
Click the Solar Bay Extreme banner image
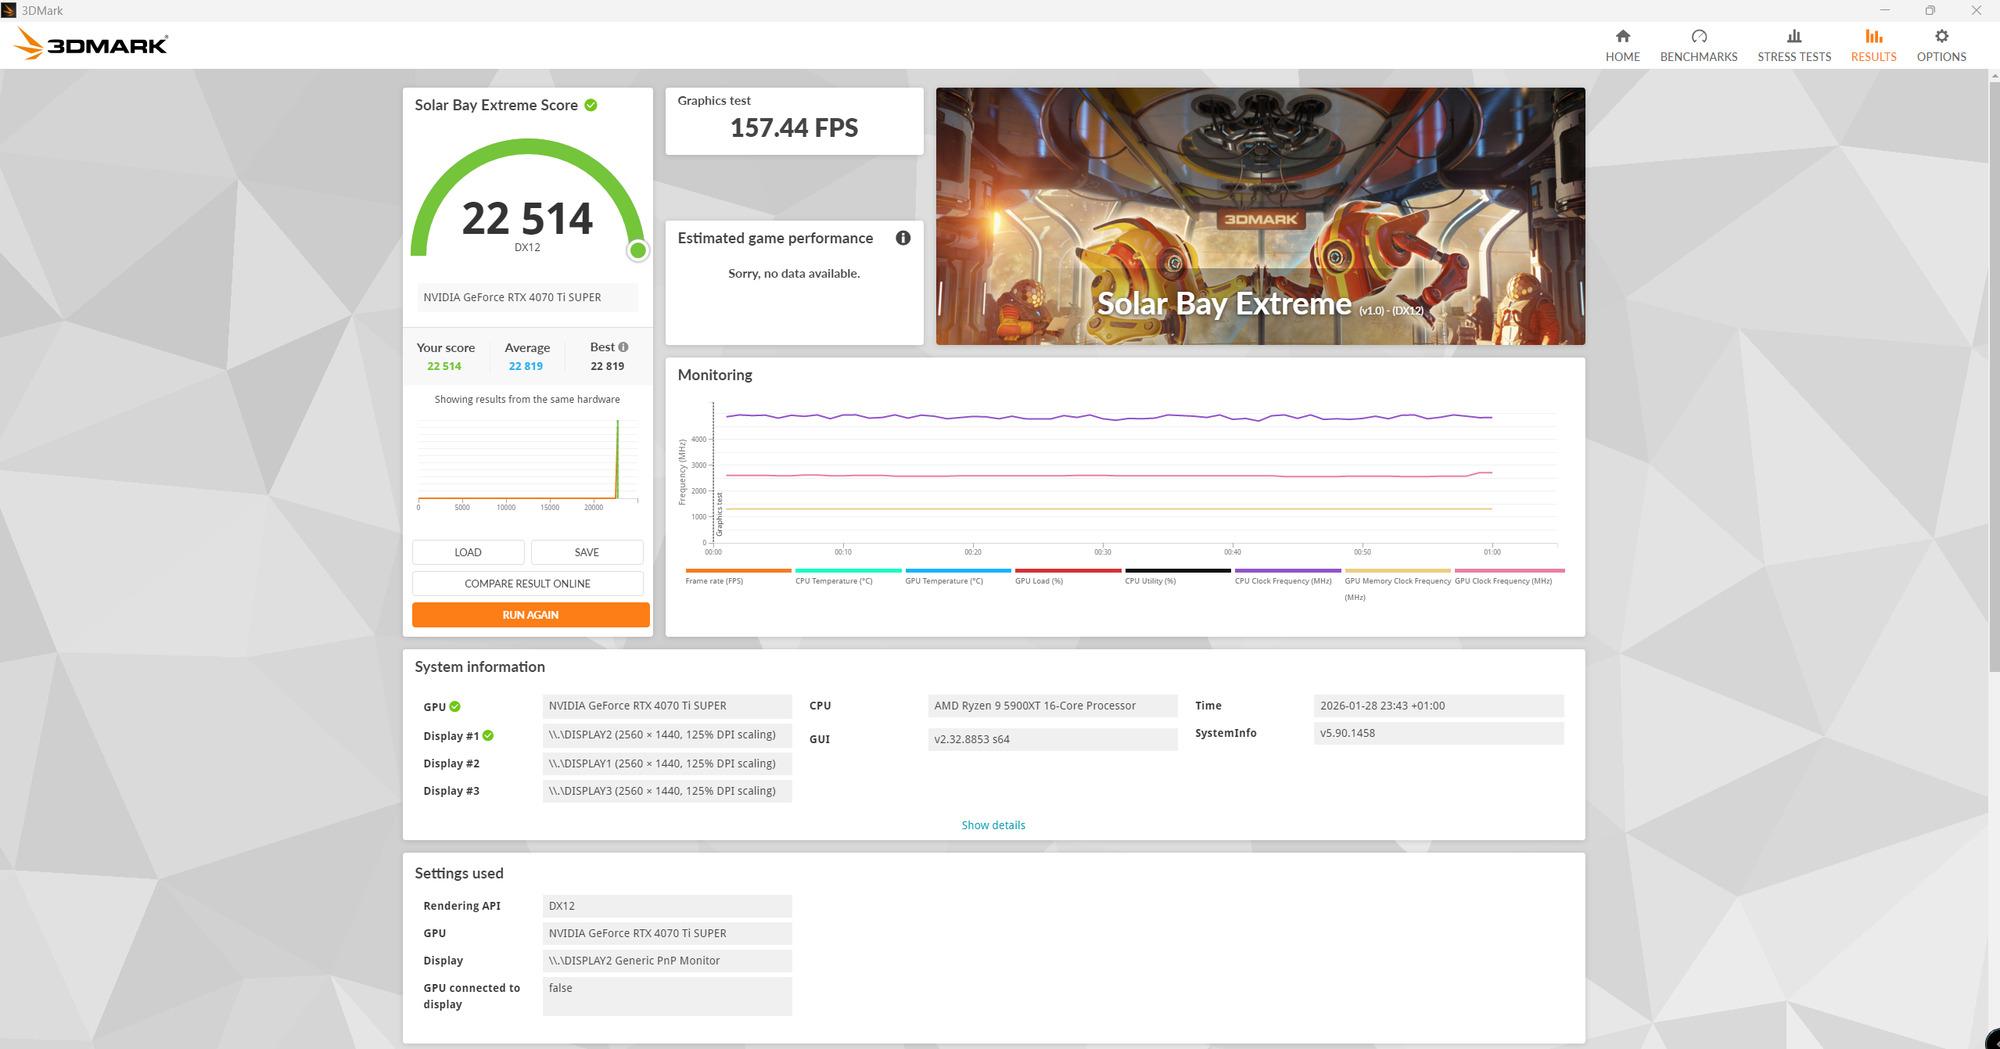(1259, 215)
